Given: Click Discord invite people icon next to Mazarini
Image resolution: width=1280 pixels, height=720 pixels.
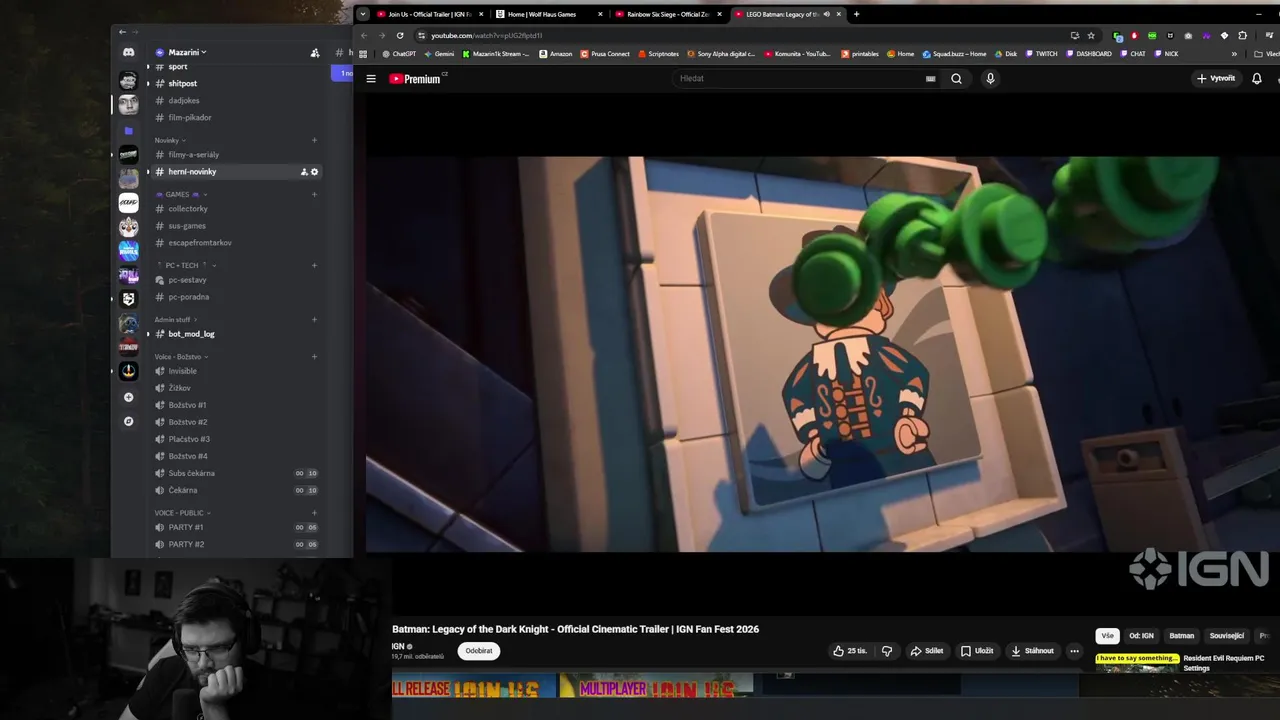Looking at the screenshot, I should 315,52.
